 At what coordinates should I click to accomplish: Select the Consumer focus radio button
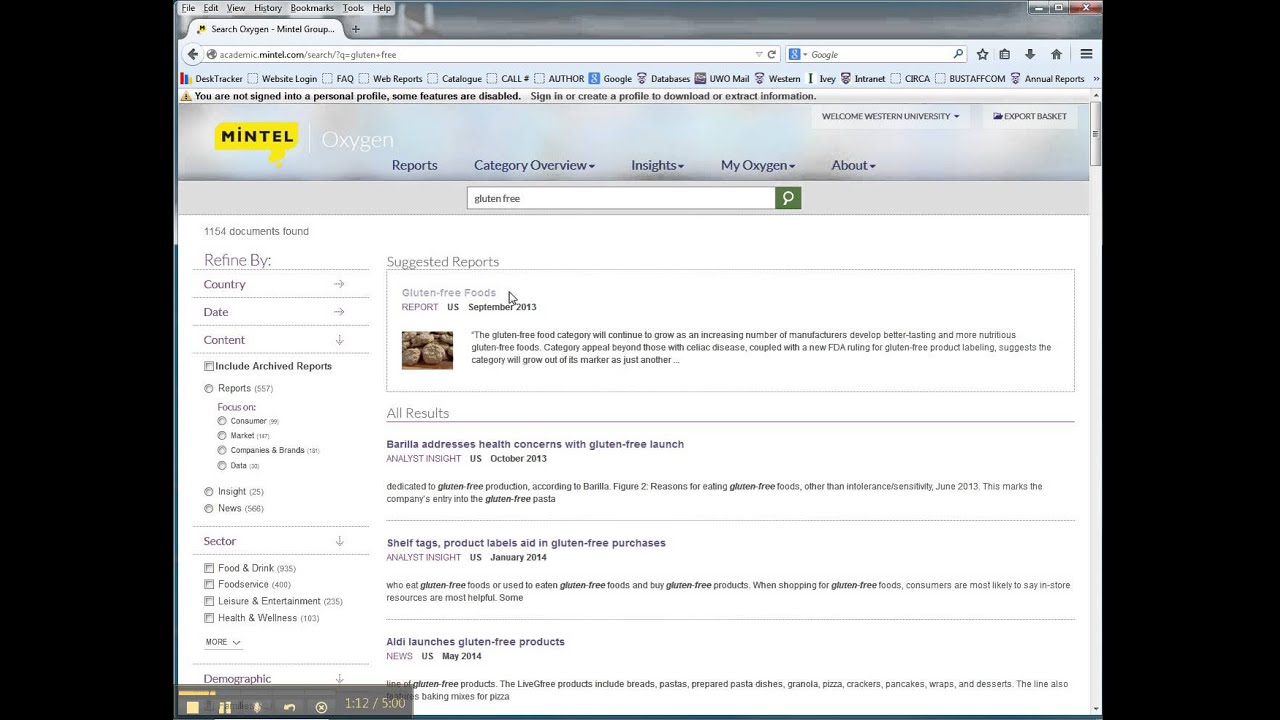pyautogui.click(x=222, y=421)
